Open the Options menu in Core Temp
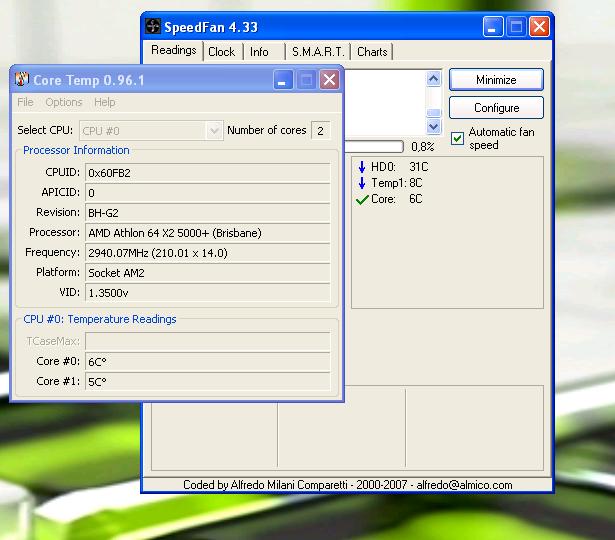615x540 pixels. (64, 102)
